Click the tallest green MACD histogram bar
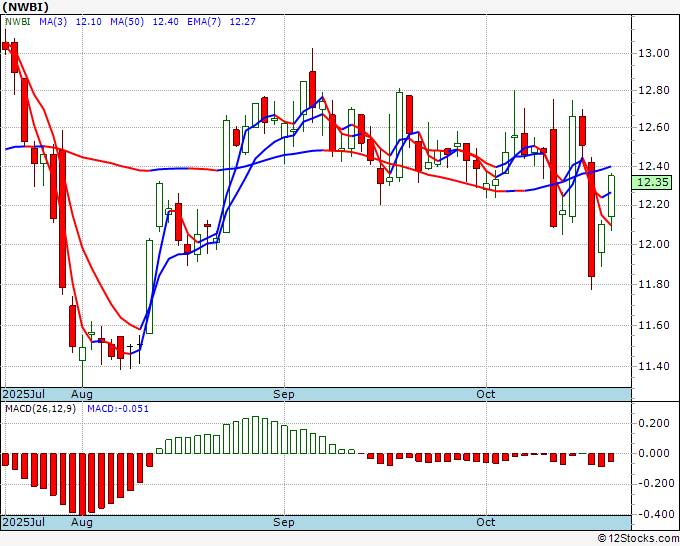The image size is (680, 546). pos(255,435)
